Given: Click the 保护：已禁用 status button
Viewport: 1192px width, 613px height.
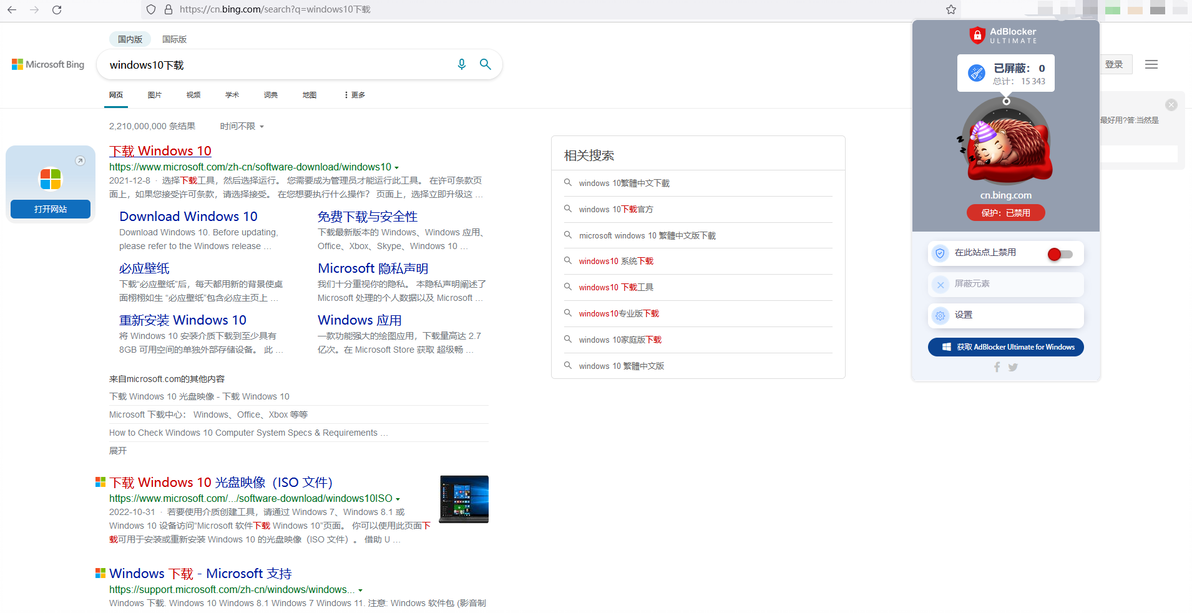Looking at the screenshot, I should click(1006, 213).
